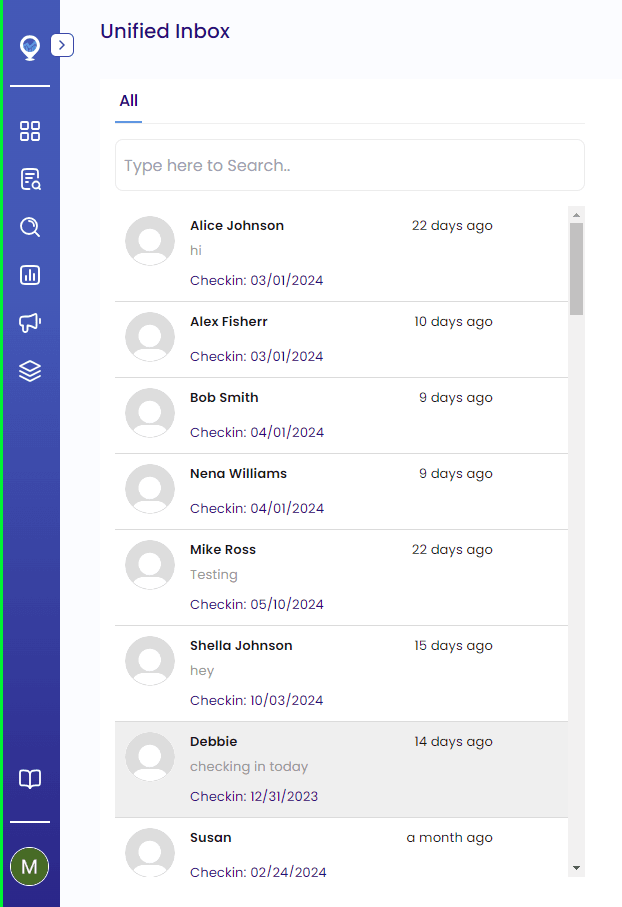
Task: Click the inbox list scrollbar thumb
Action: (x=576, y=268)
